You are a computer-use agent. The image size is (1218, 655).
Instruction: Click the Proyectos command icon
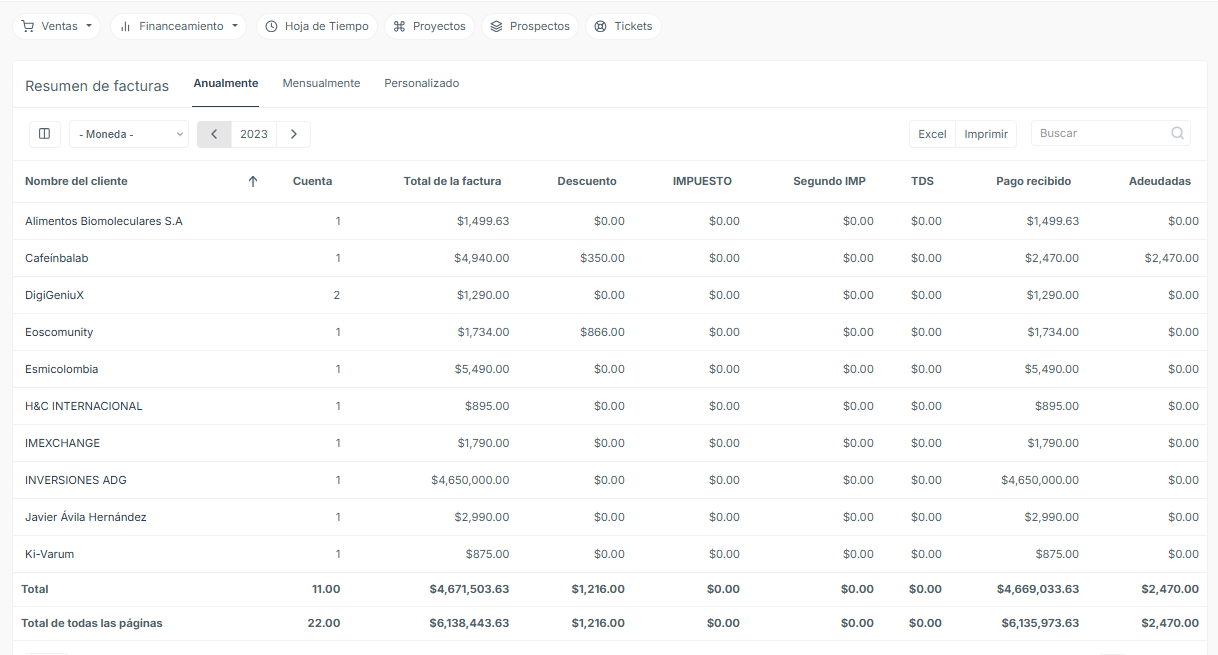click(399, 26)
